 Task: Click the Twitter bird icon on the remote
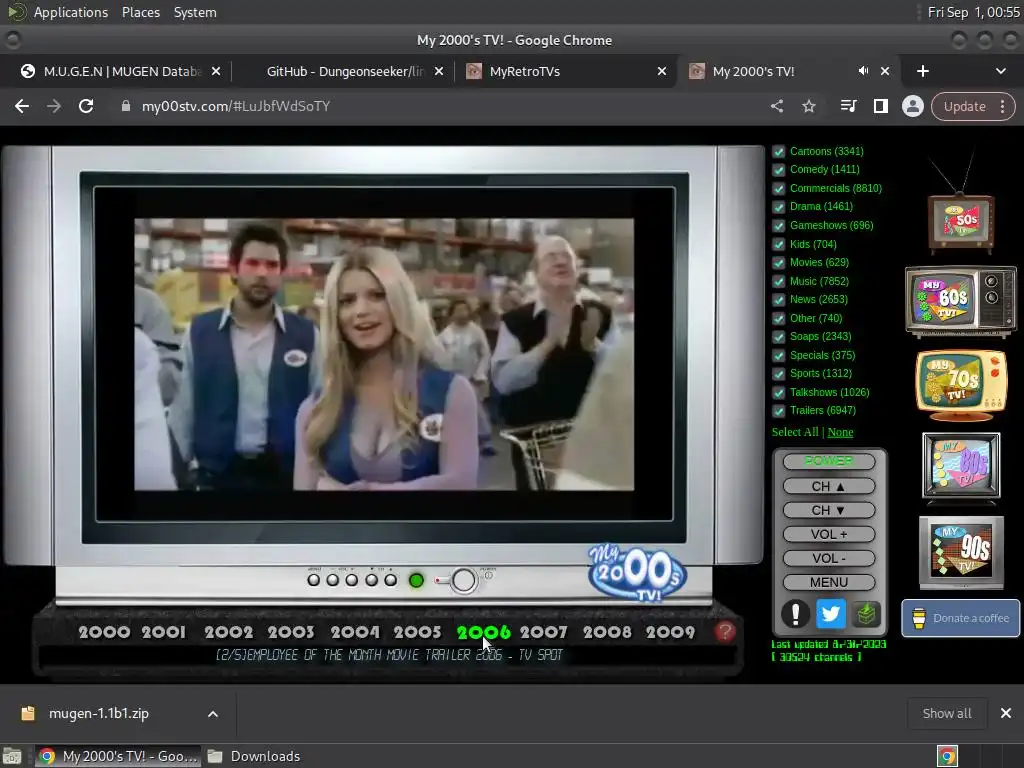point(830,614)
